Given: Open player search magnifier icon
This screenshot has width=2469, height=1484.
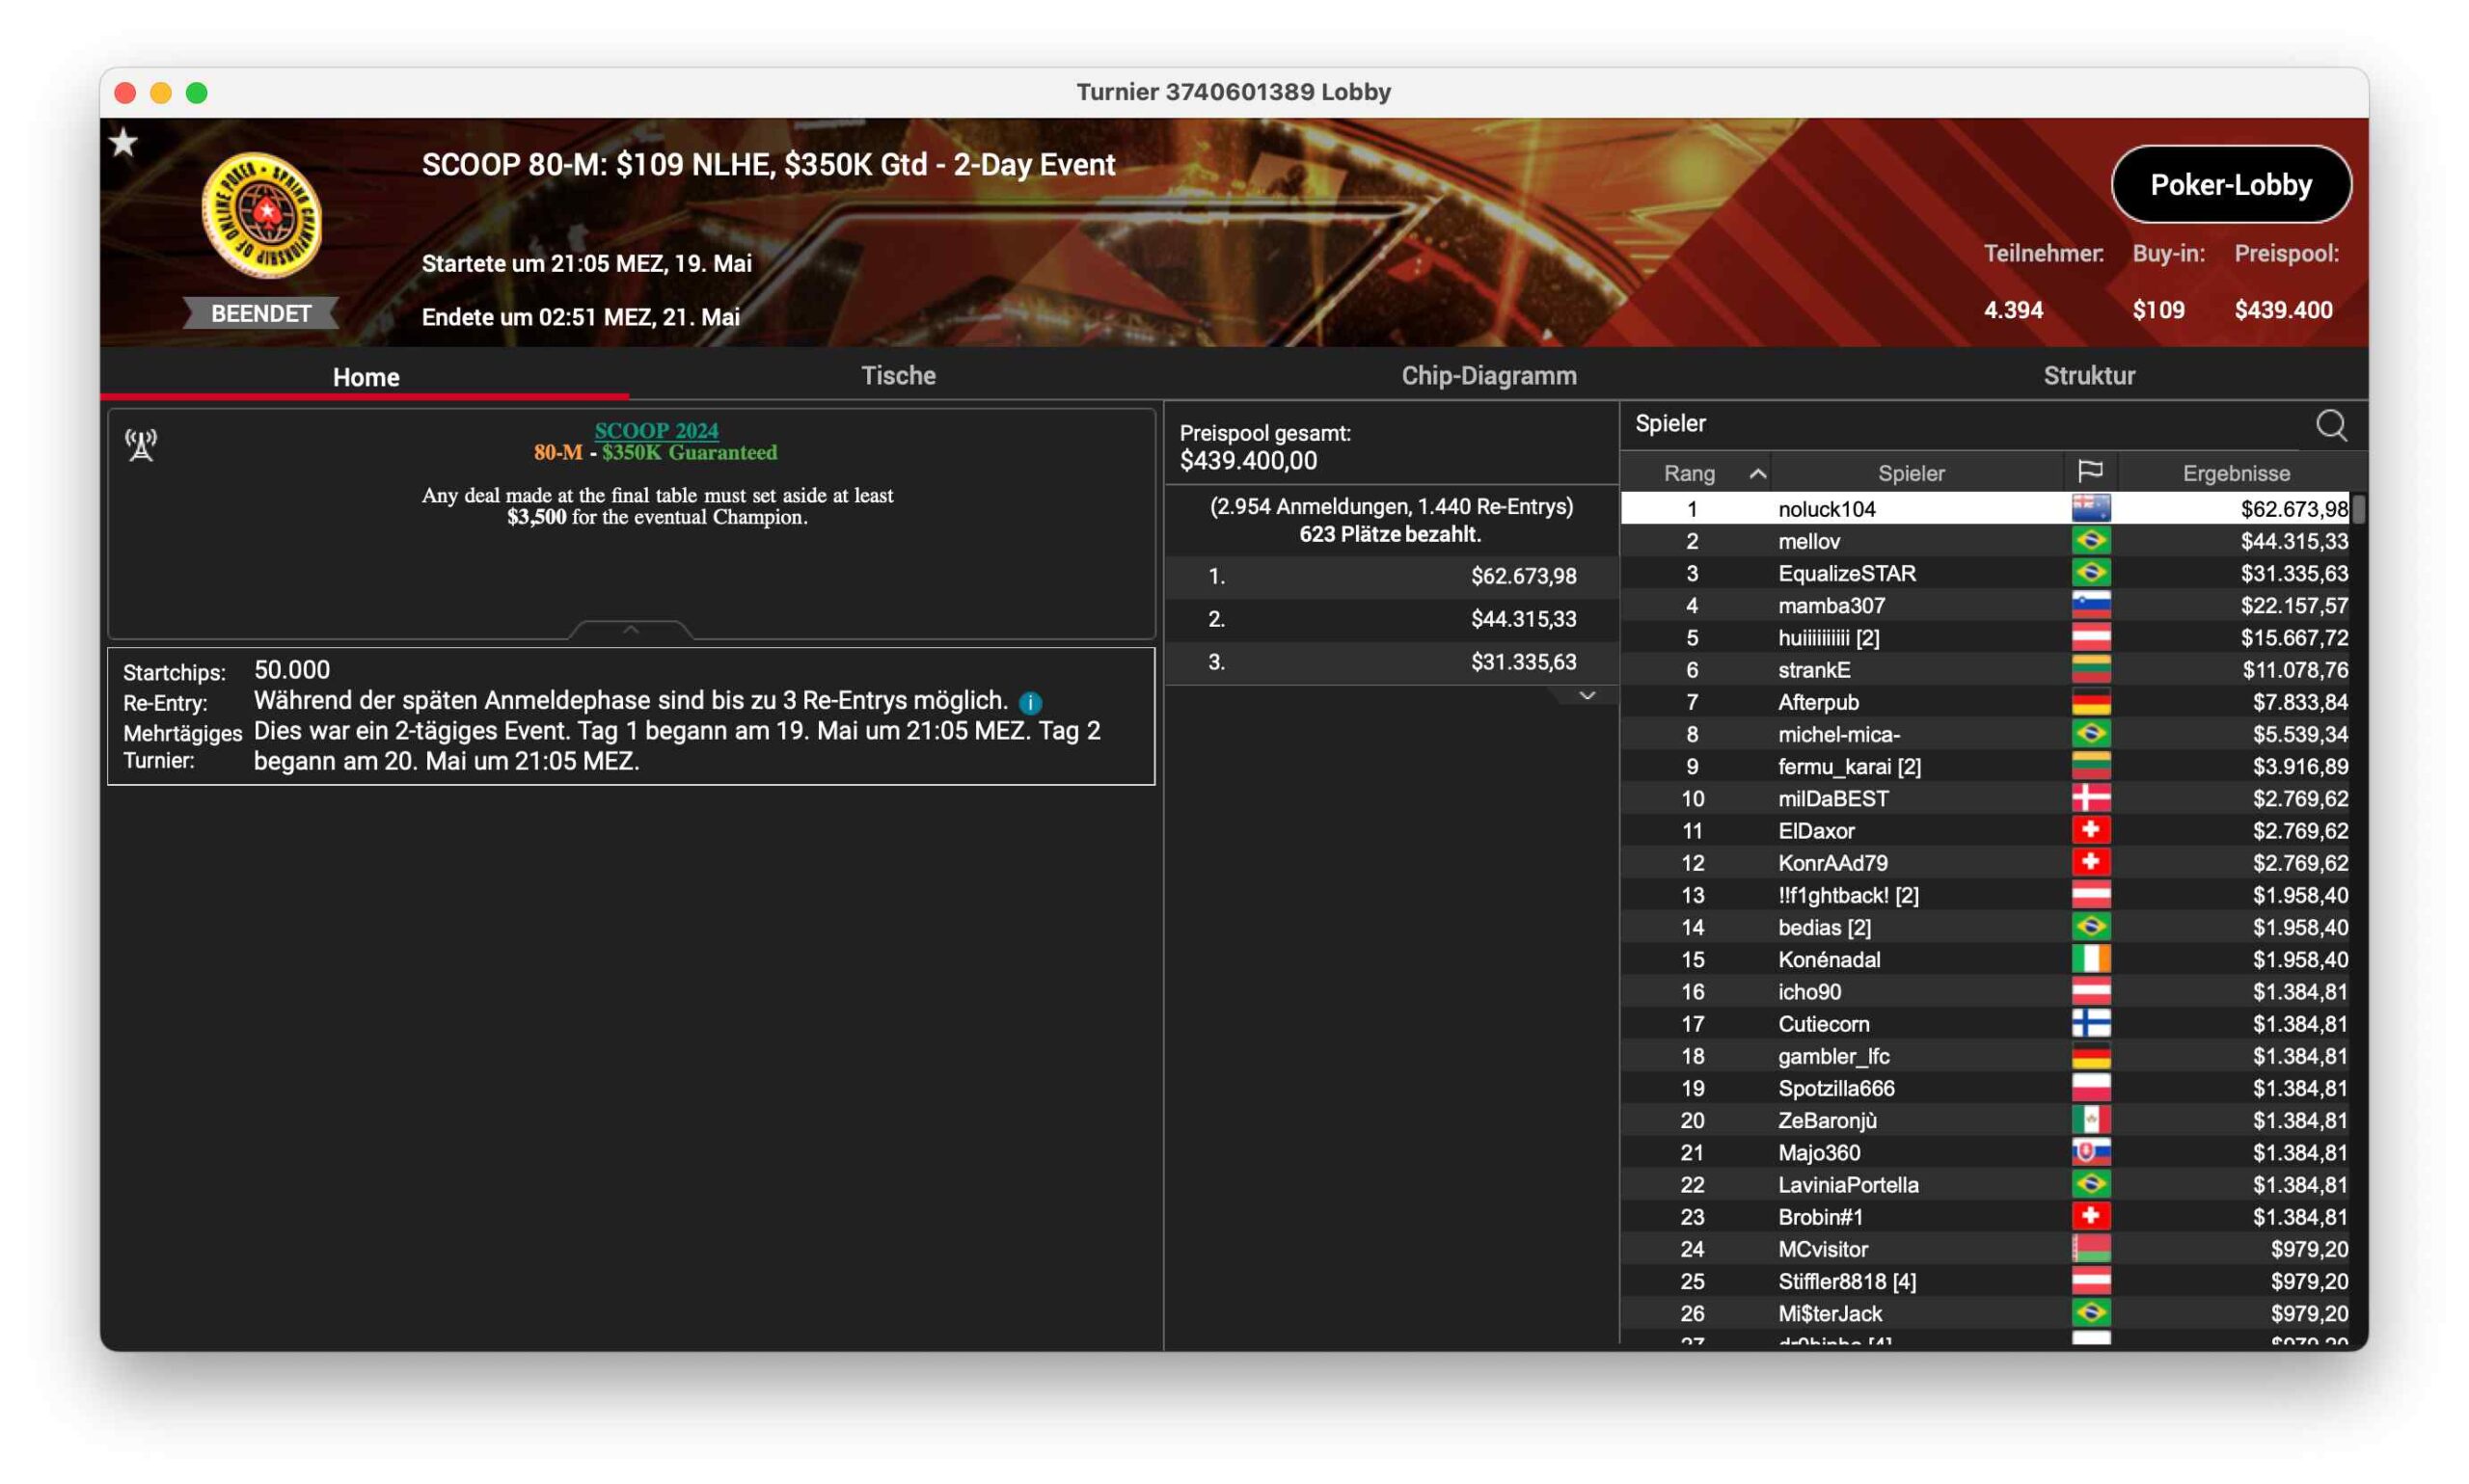Looking at the screenshot, I should tap(2331, 425).
